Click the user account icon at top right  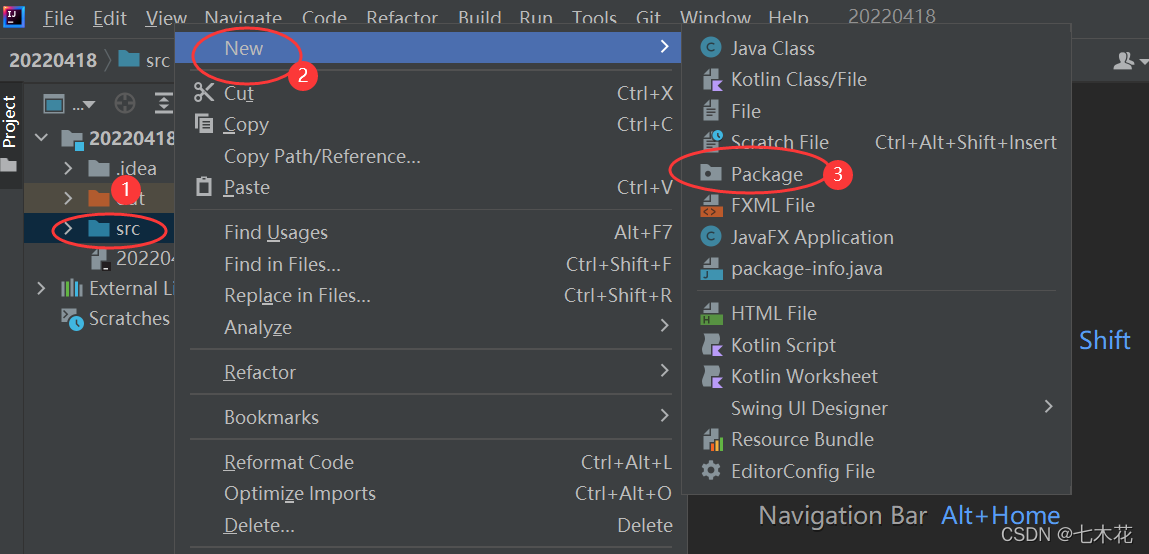tap(1123, 61)
